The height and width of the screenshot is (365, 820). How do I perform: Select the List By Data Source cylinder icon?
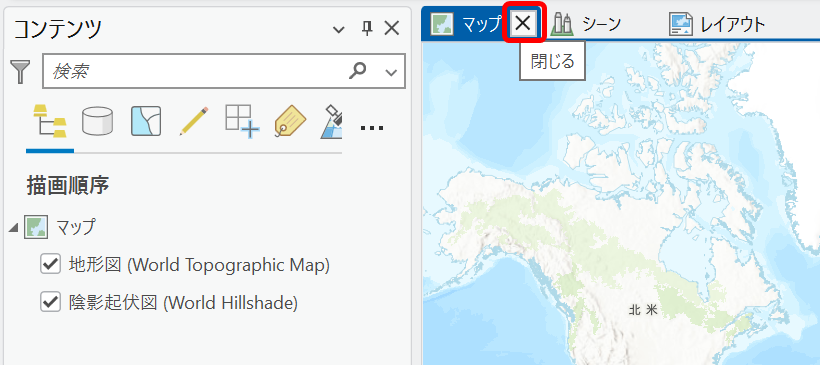click(x=97, y=121)
